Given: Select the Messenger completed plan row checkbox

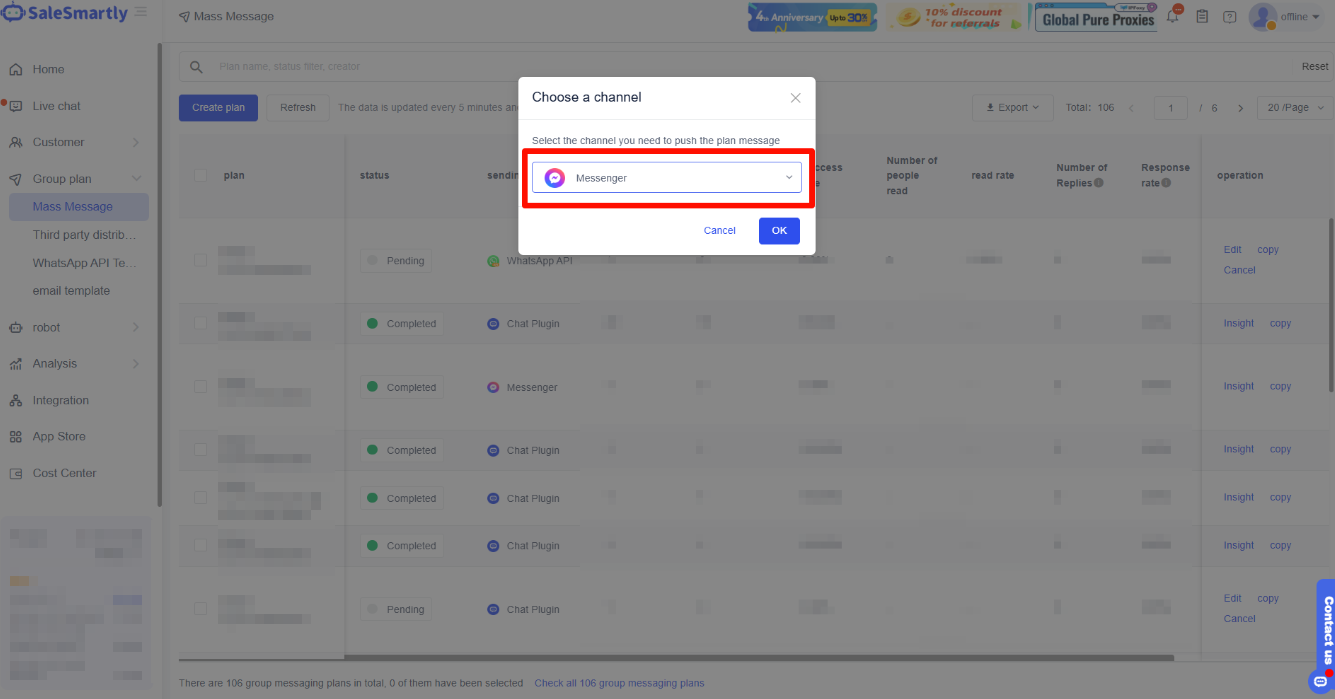Looking at the screenshot, I should [201, 387].
